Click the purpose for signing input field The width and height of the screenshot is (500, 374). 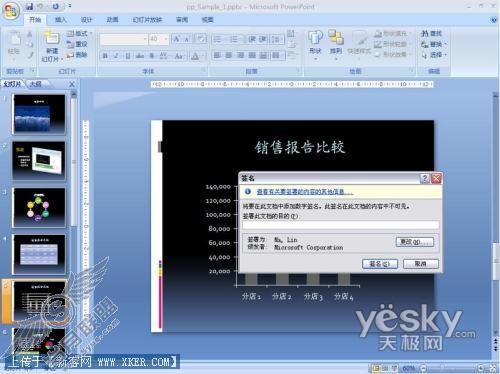pyautogui.click(x=340, y=225)
